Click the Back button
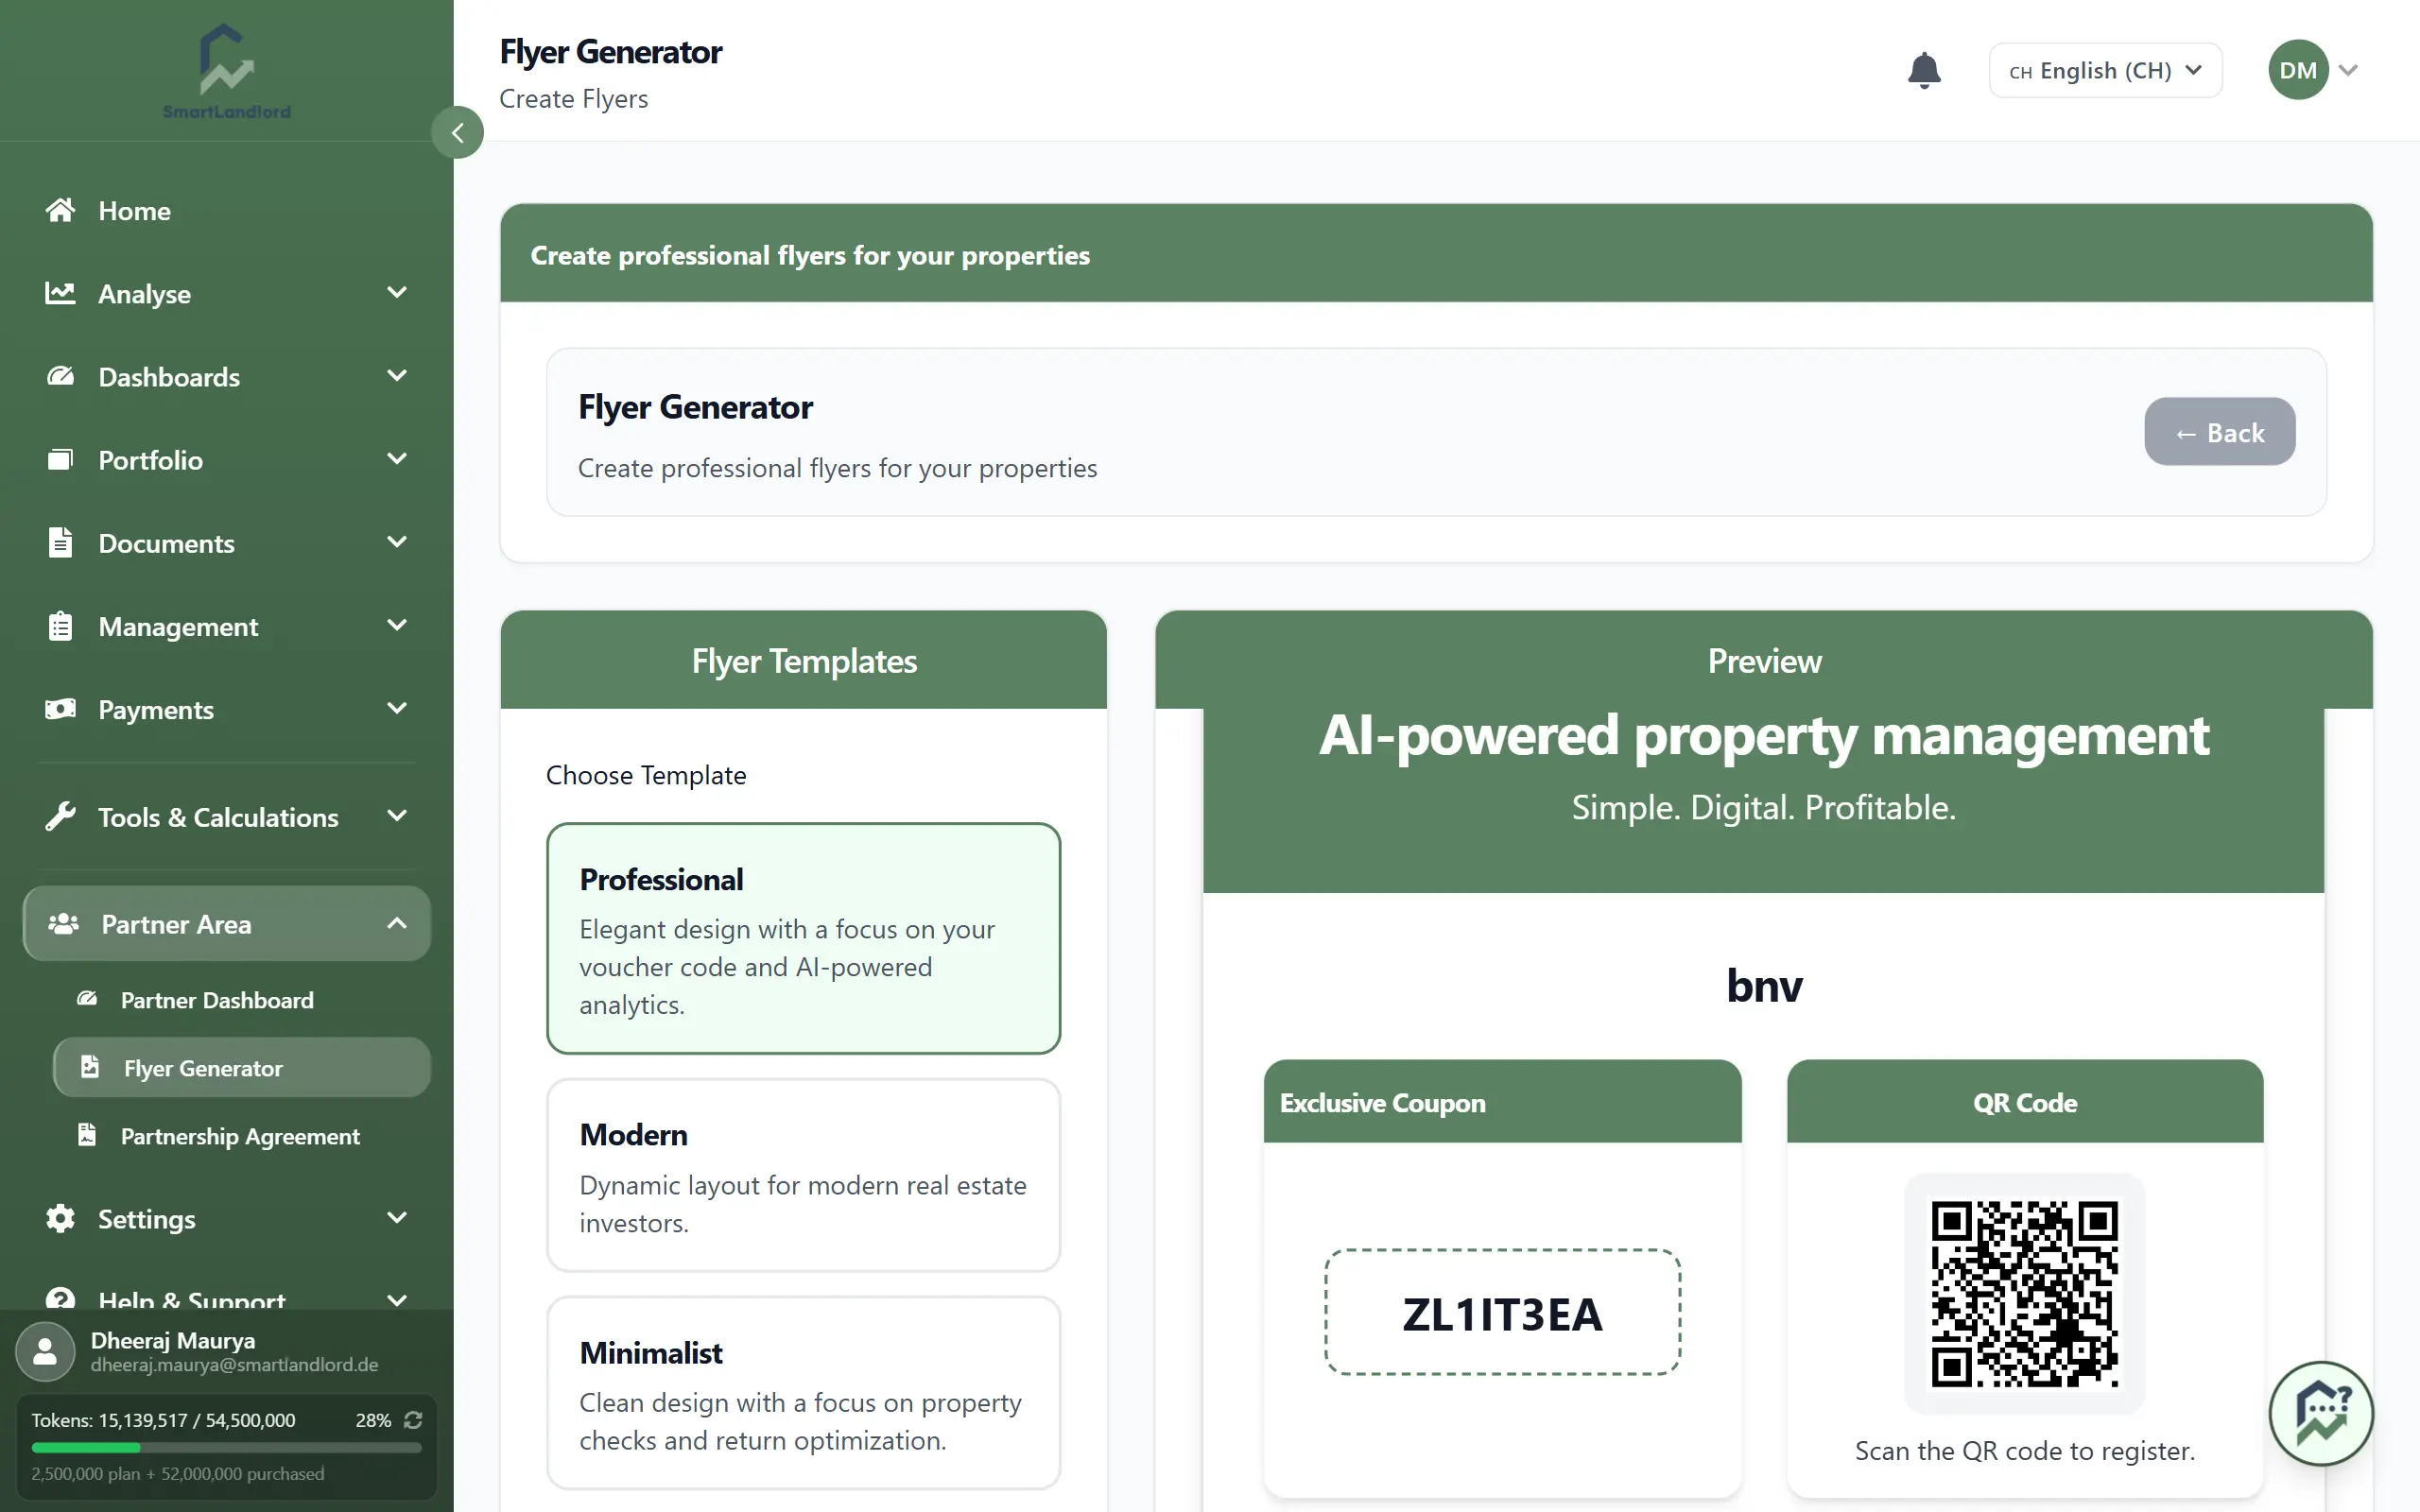Screen dimensions: 2420x1512 pyautogui.click(x=2219, y=432)
